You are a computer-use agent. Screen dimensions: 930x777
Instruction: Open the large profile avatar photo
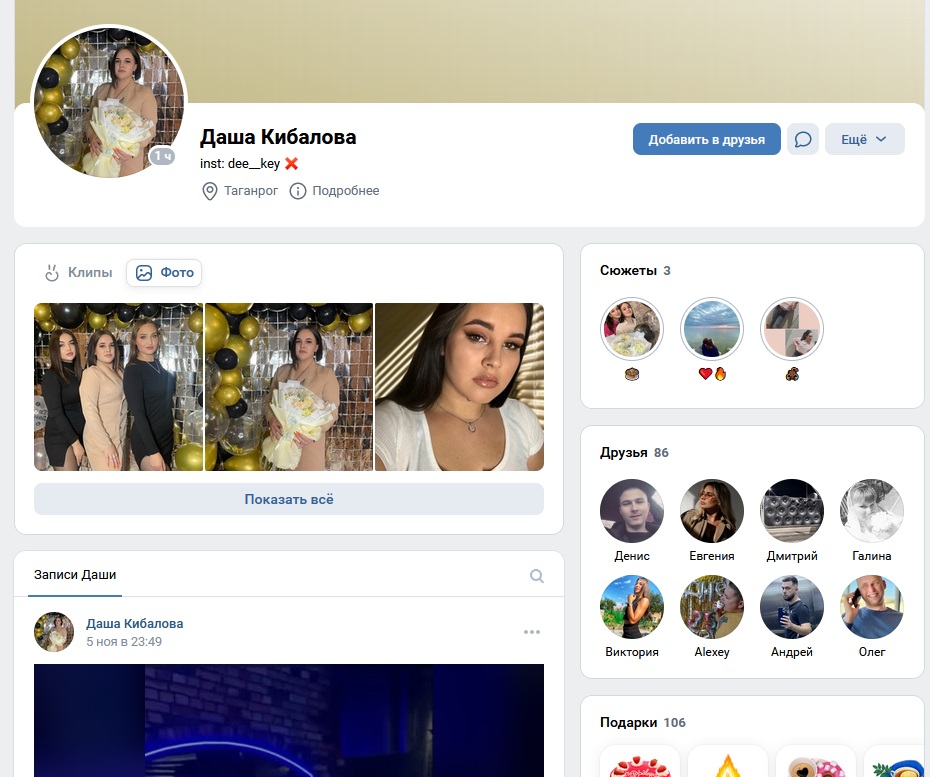pos(109,101)
